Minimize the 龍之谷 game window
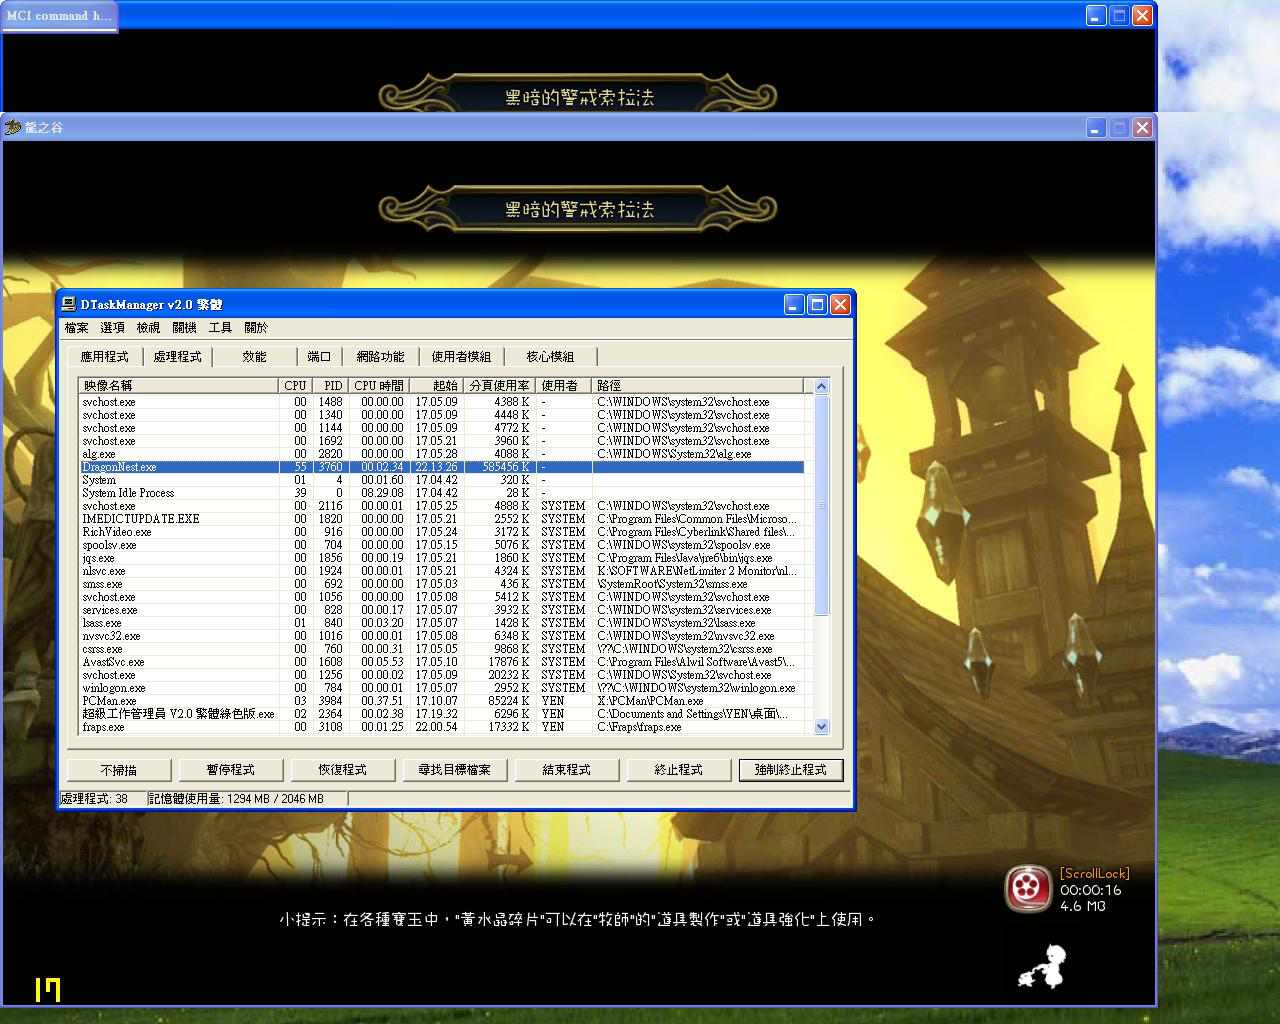This screenshot has height=1024, width=1280. point(1096,127)
